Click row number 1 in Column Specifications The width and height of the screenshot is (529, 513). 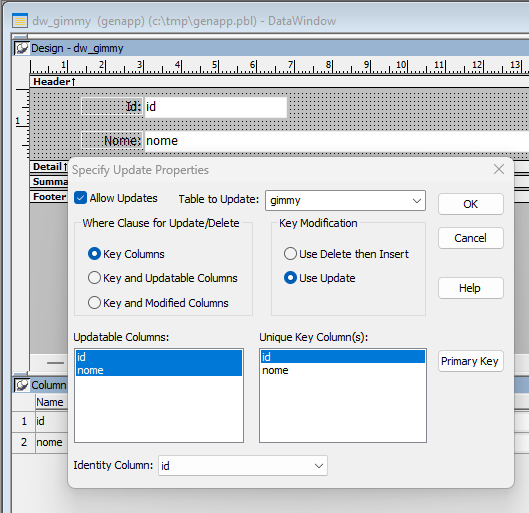(24, 421)
